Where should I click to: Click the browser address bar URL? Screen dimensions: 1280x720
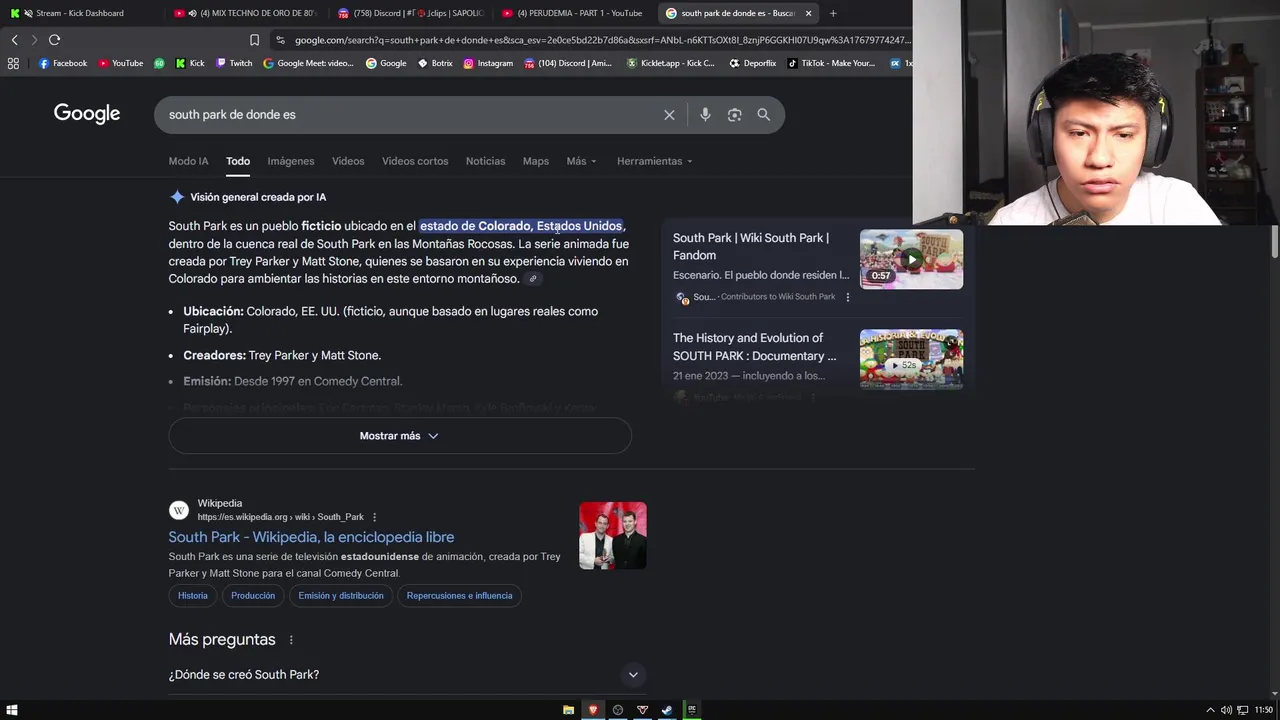(x=602, y=40)
